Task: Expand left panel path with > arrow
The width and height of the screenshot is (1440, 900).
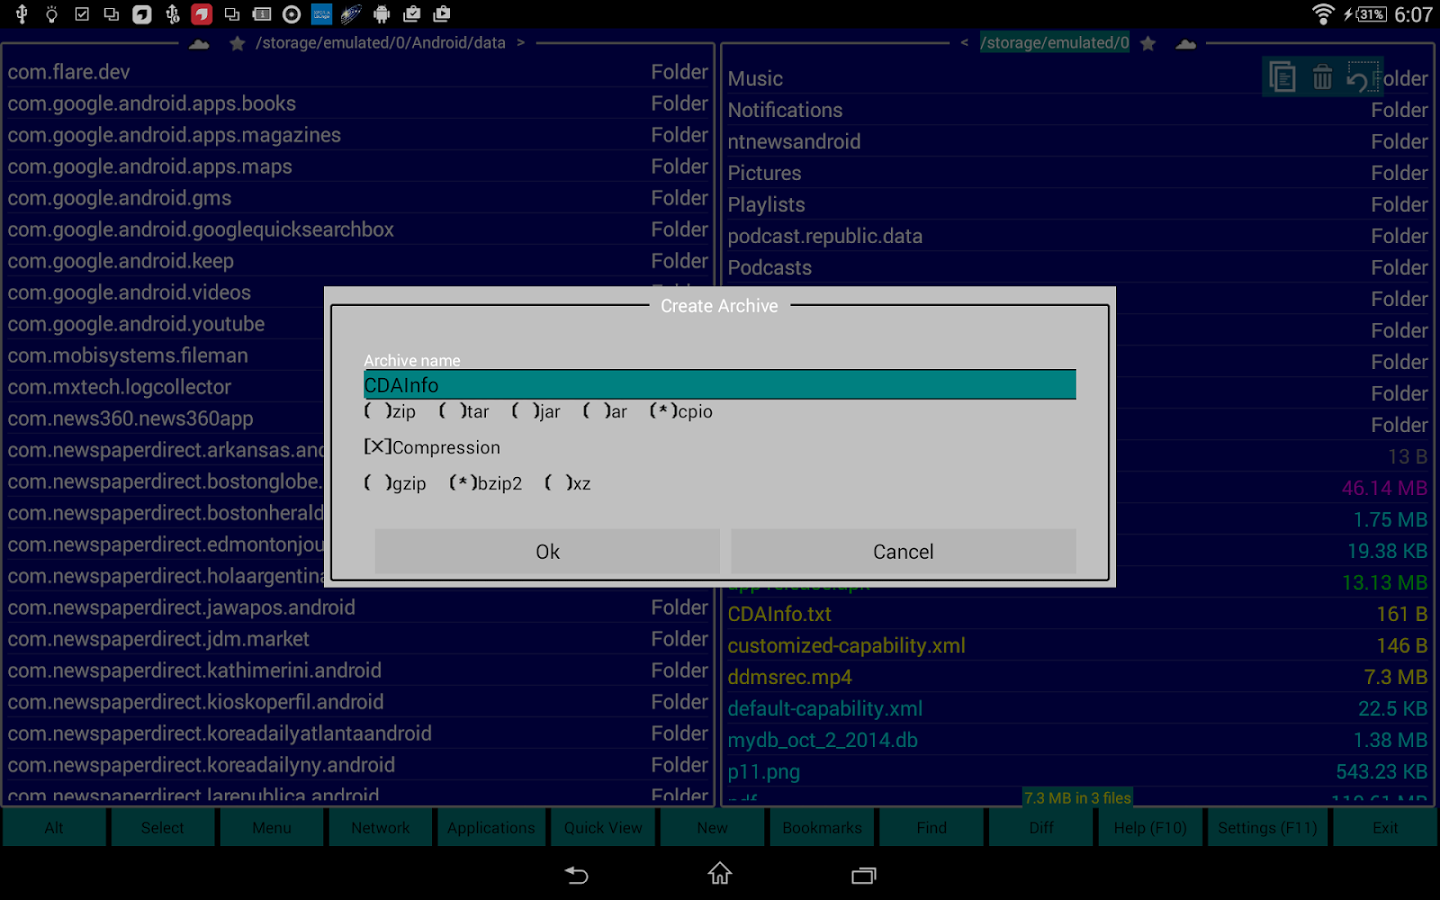Action: [520, 43]
